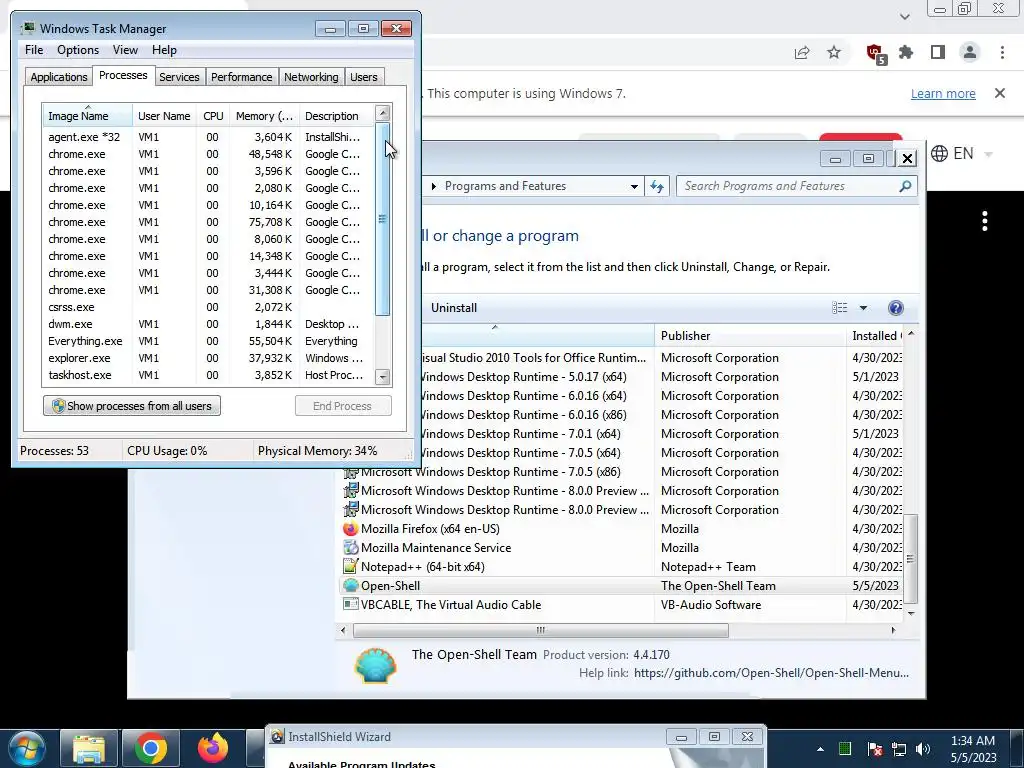
Task: Click the process list scrollbar thumb
Action: coord(383,219)
